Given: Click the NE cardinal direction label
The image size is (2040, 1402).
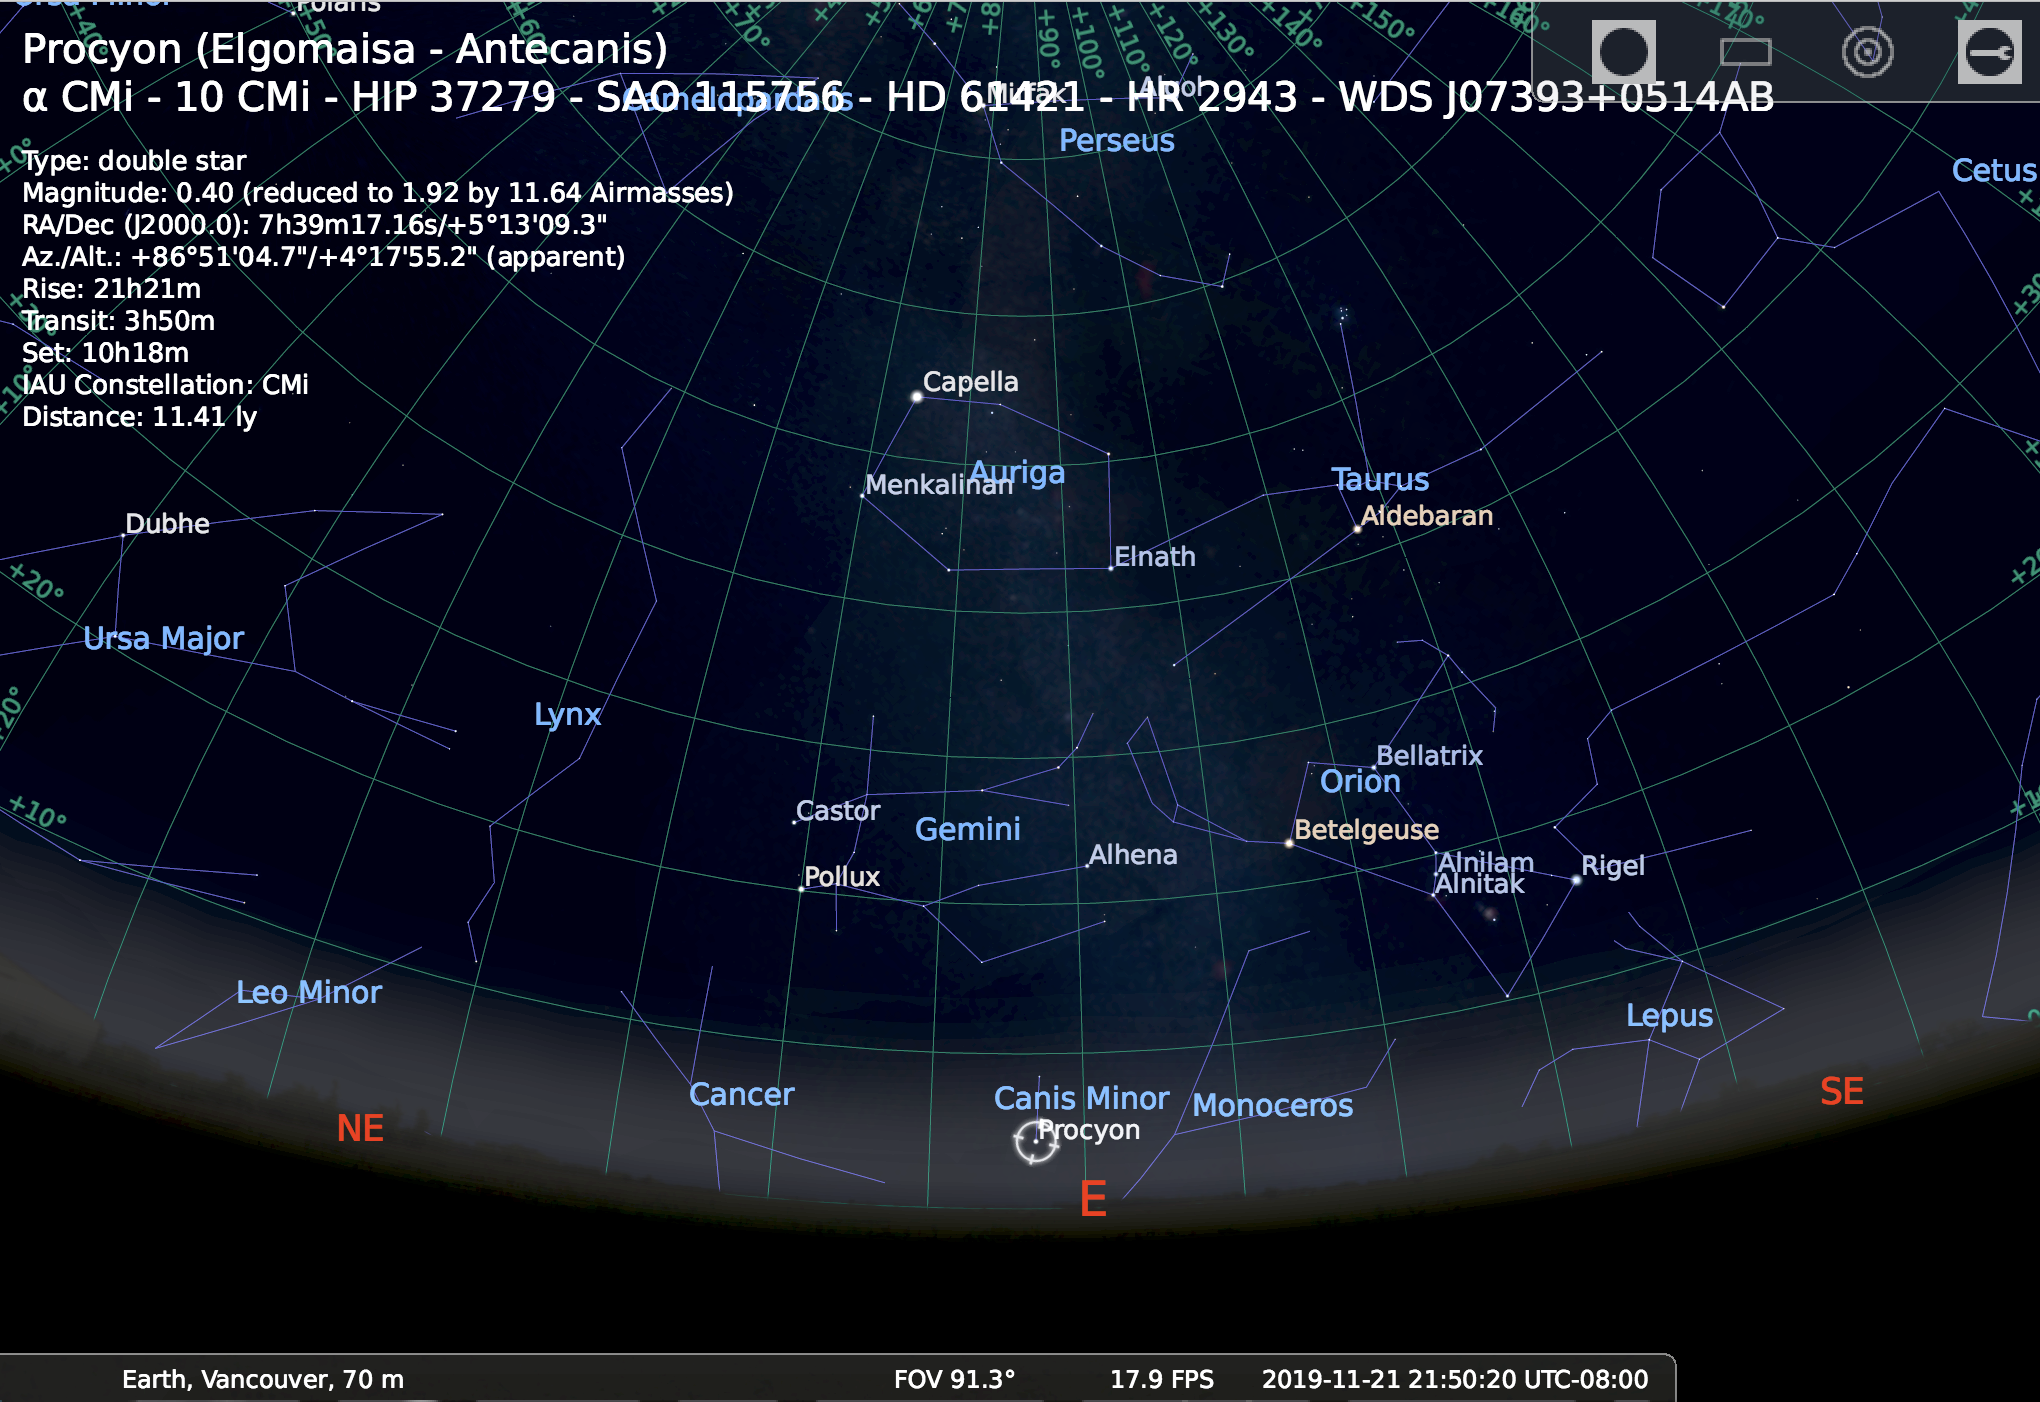Looking at the screenshot, I should click(360, 1128).
